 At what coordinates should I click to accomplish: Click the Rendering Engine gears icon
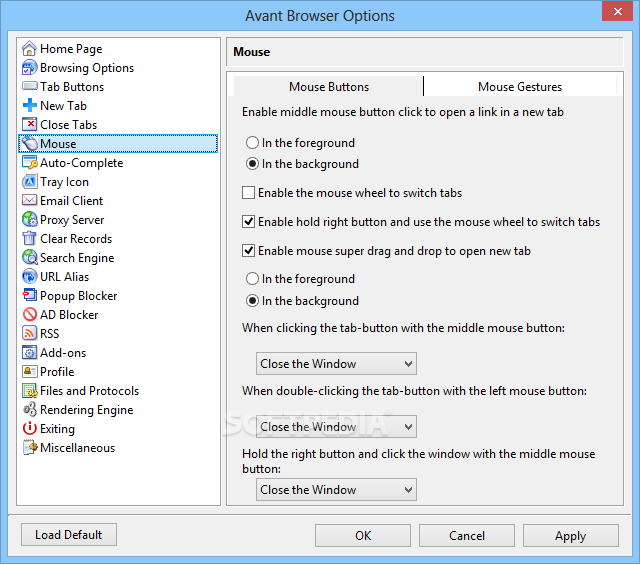29,409
